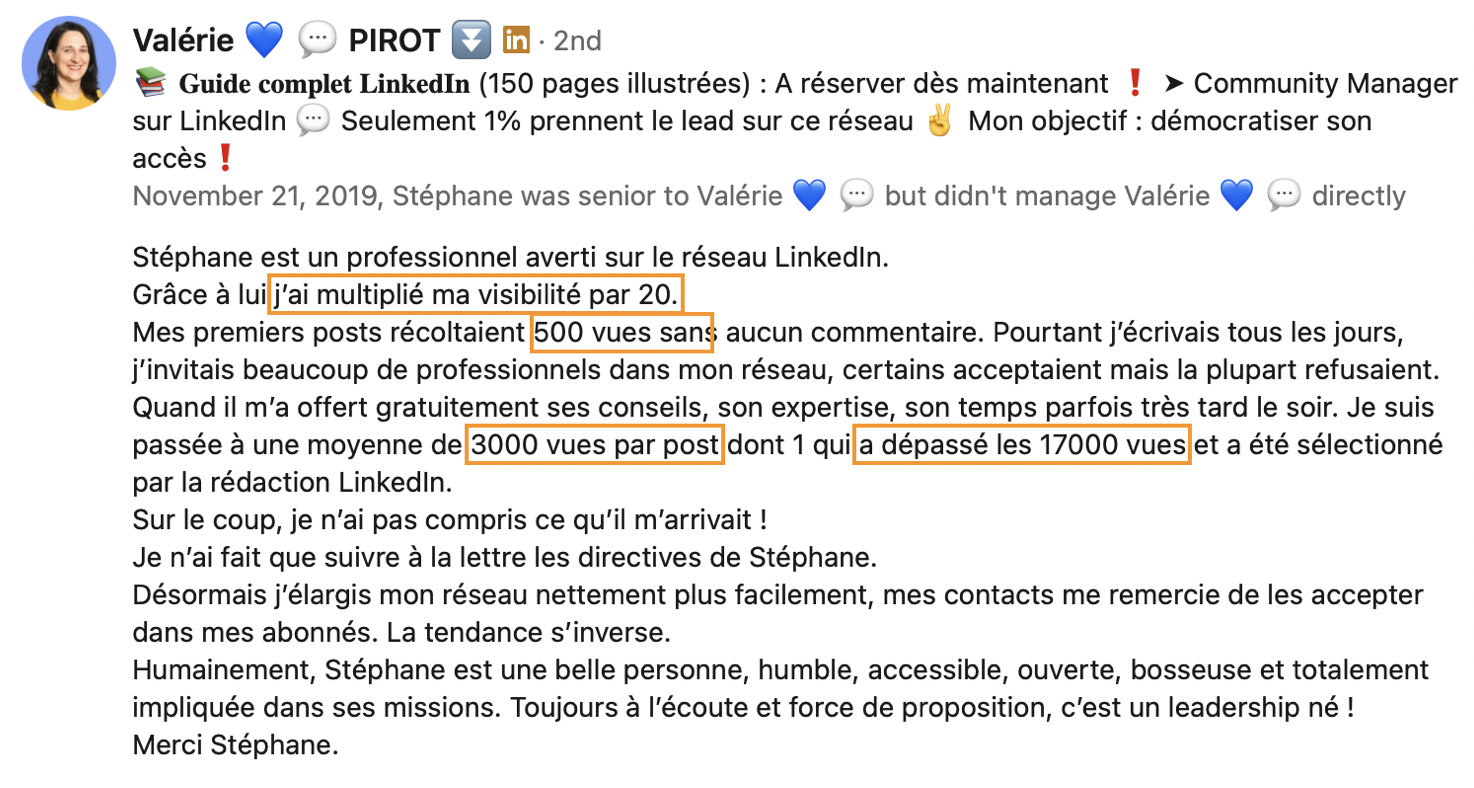This screenshot has width=1474, height=788.
Task: Click the speech bubble emoji before PIROT
Action: click(318, 40)
